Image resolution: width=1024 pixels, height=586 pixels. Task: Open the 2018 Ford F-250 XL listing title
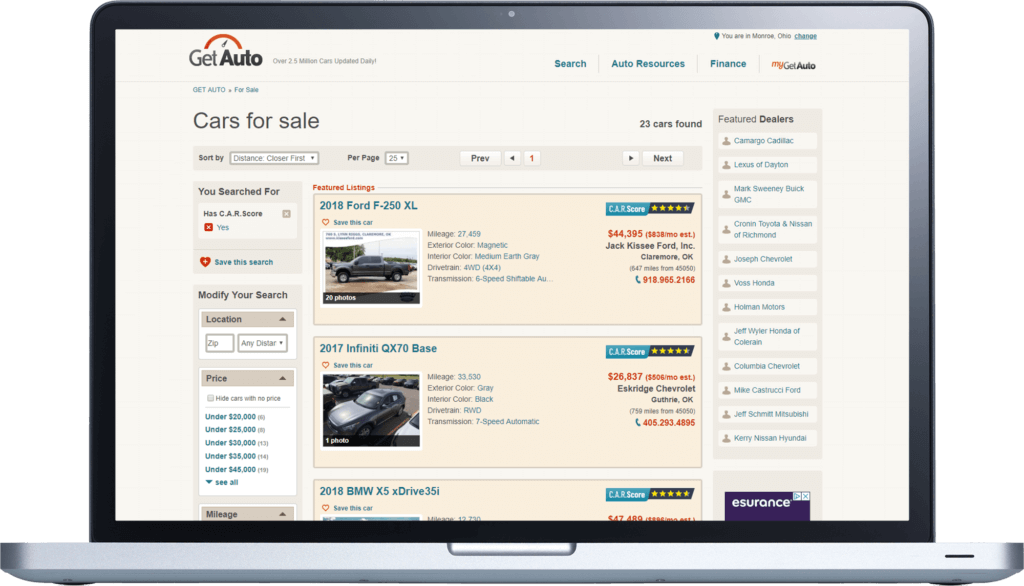pos(368,206)
